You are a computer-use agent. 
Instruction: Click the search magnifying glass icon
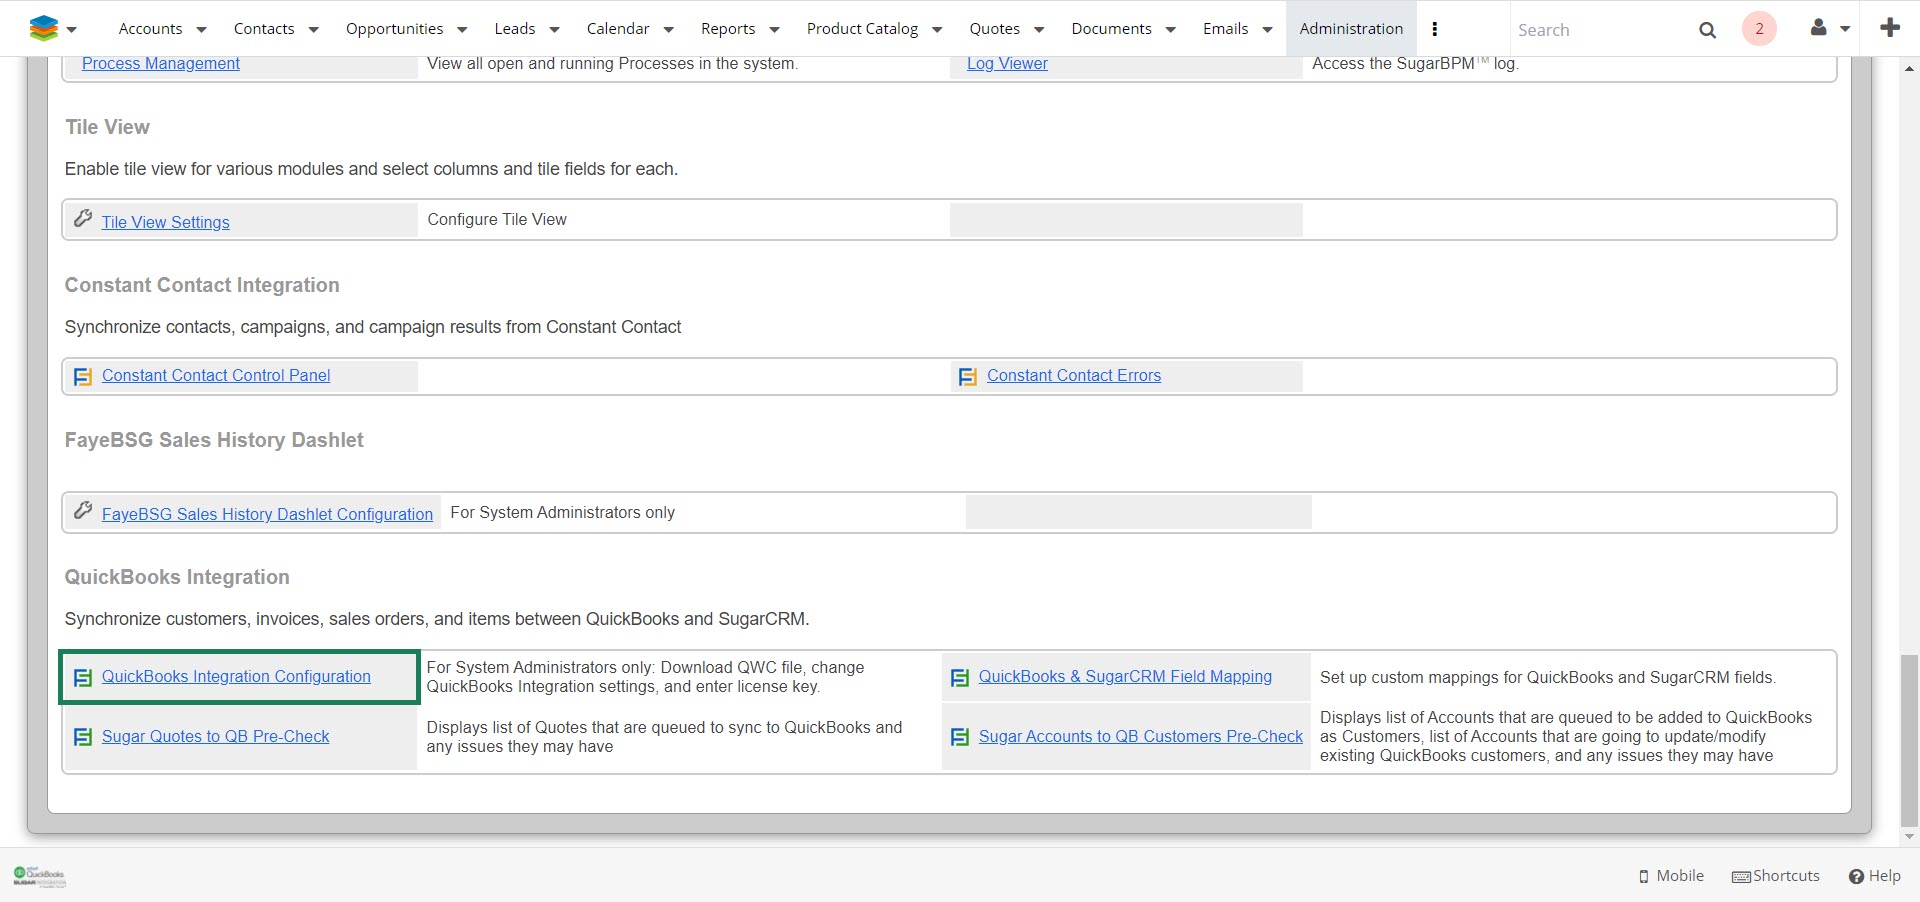[x=1707, y=30]
